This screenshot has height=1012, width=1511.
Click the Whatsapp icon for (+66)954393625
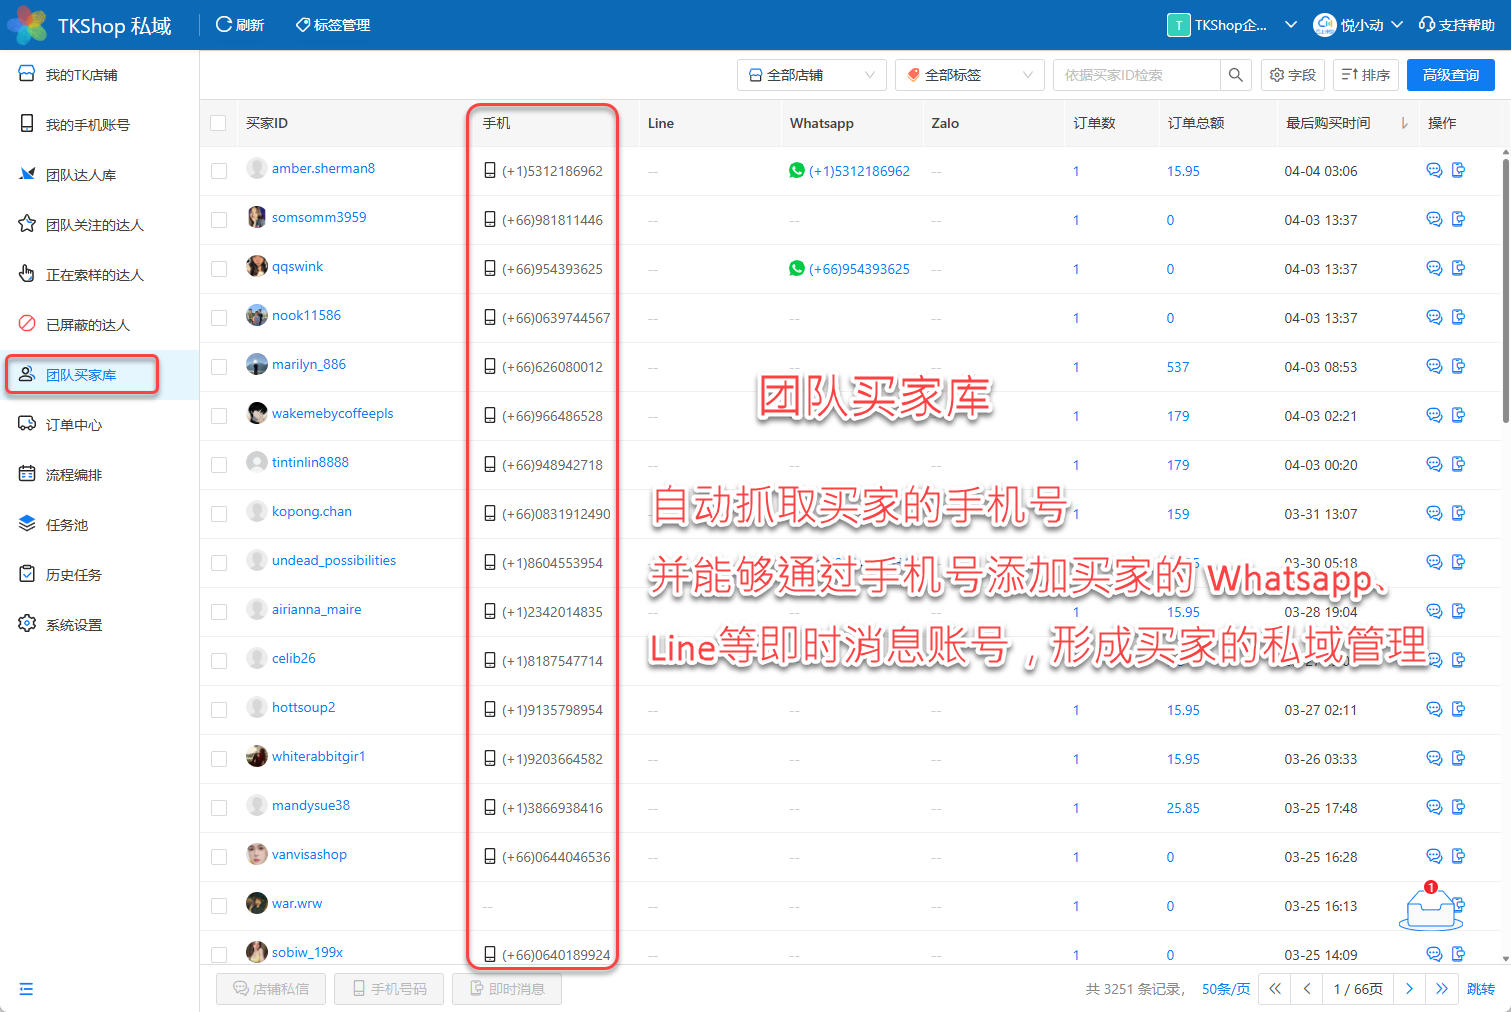[x=796, y=268]
